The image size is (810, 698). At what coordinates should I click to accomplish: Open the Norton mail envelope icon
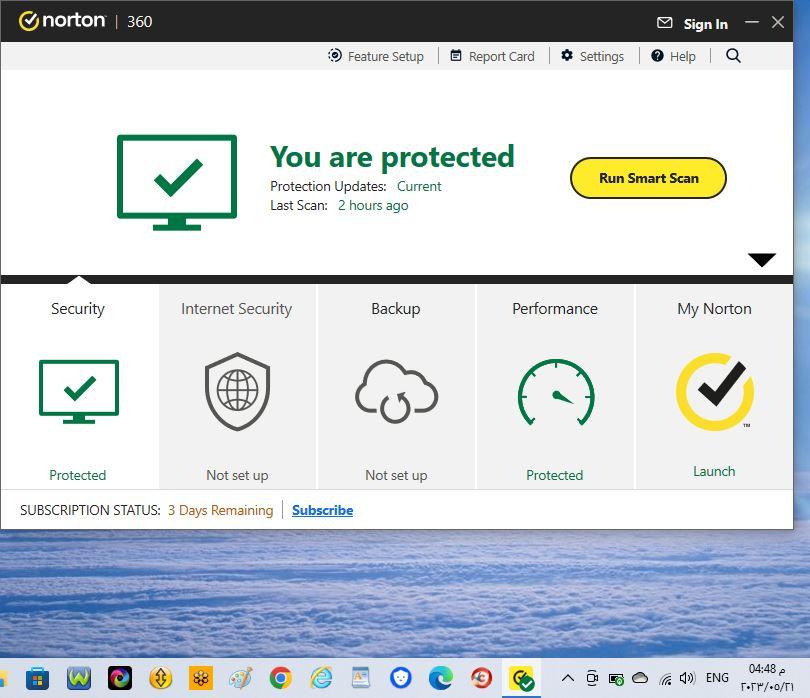pos(664,23)
